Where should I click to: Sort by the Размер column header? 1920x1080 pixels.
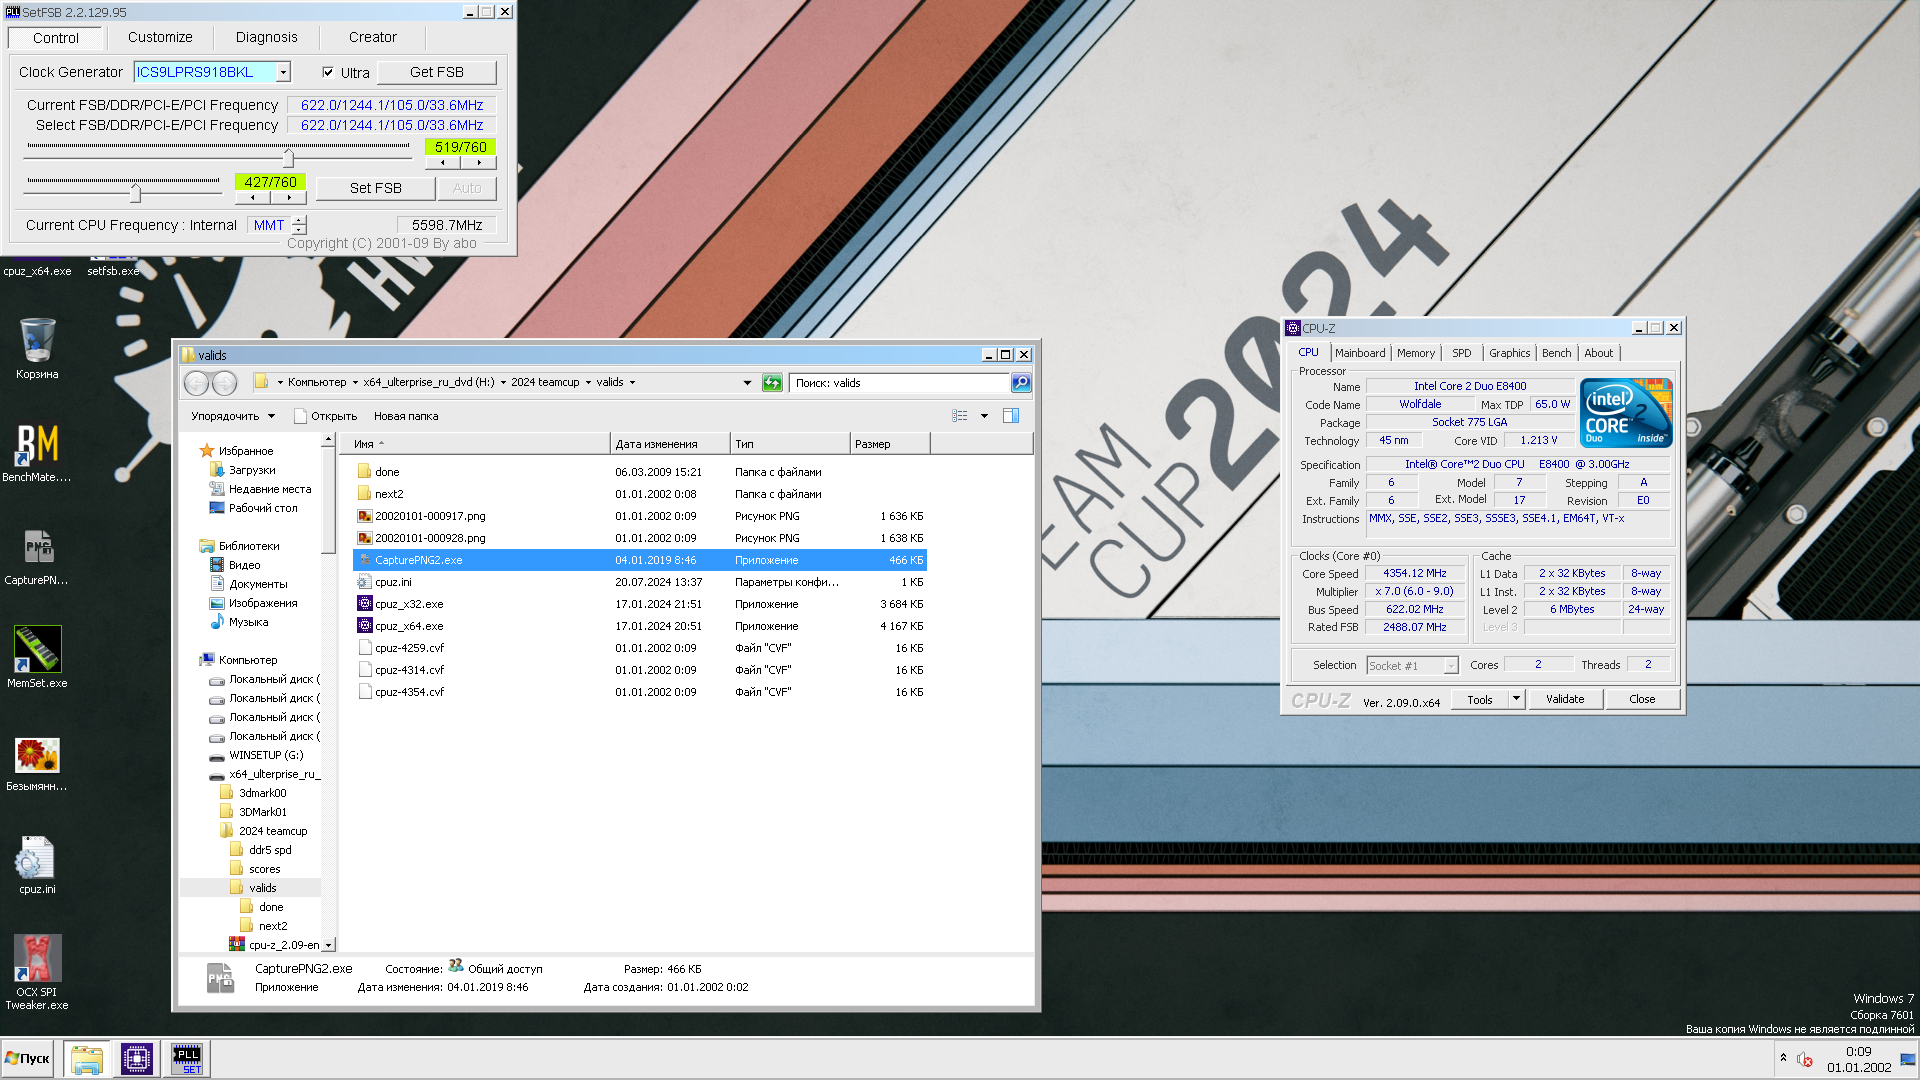coord(890,444)
